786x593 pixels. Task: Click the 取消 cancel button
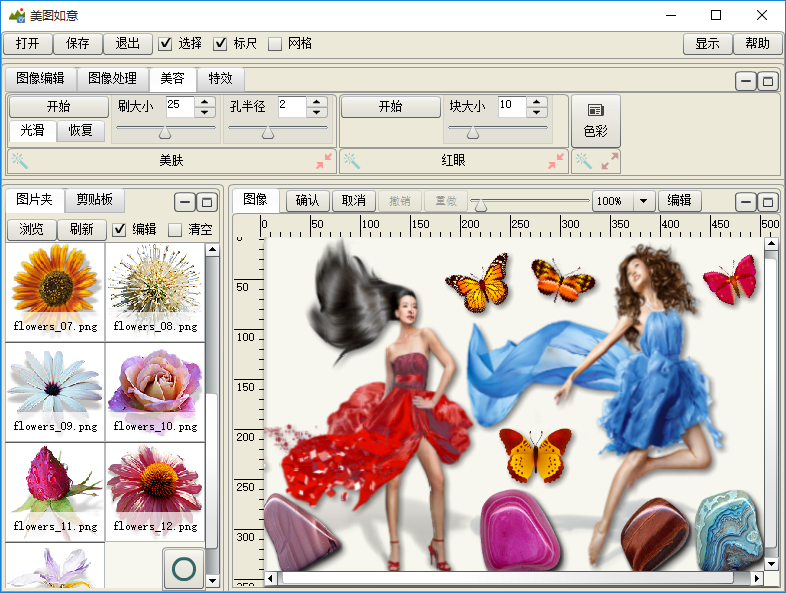(x=354, y=201)
